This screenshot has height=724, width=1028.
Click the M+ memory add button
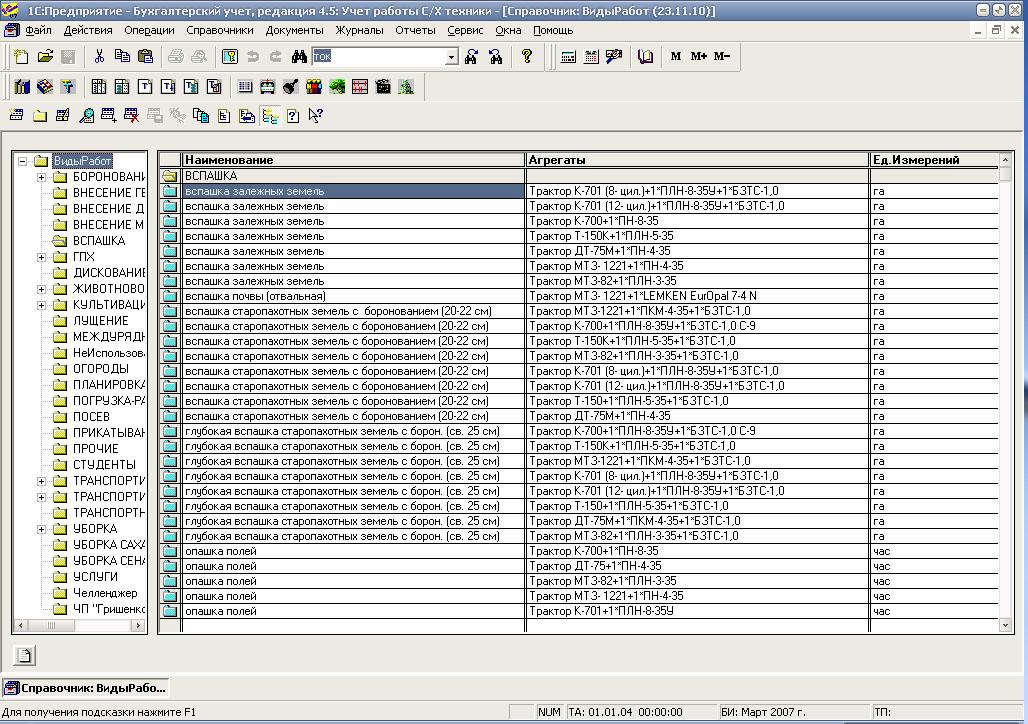click(x=698, y=56)
